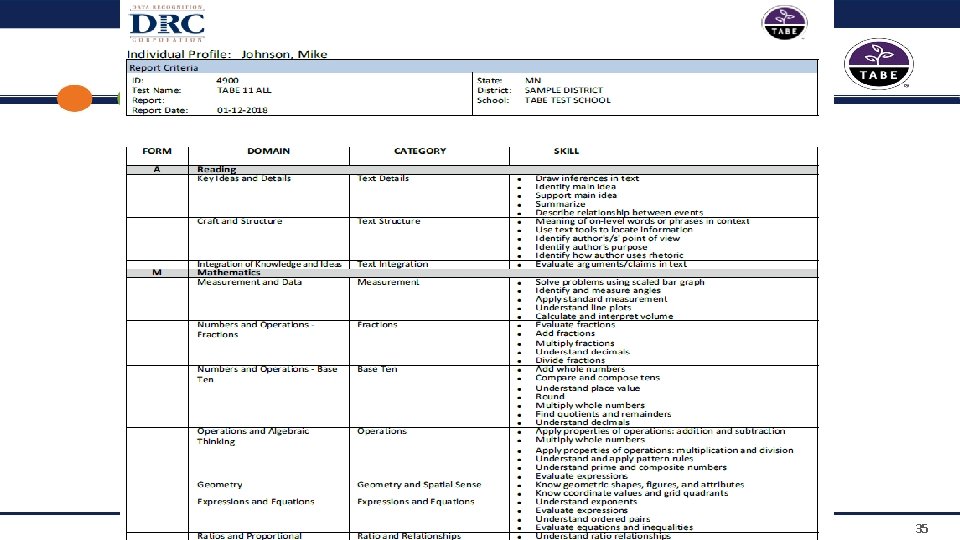The image size is (960, 540).
Task: Select the "Operations" category cell
Action: 381,431
